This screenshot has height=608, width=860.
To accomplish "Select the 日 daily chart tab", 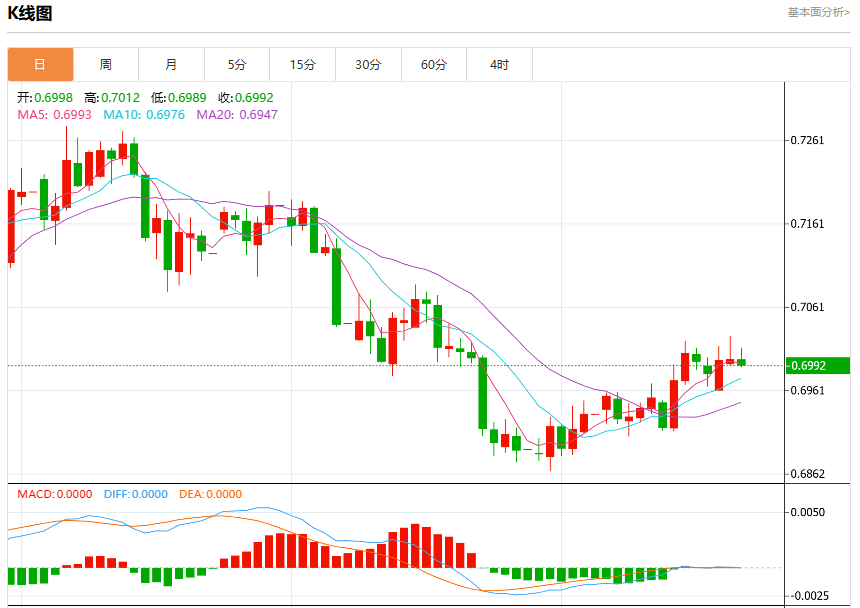I will pyautogui.click(x=40, y=65).
